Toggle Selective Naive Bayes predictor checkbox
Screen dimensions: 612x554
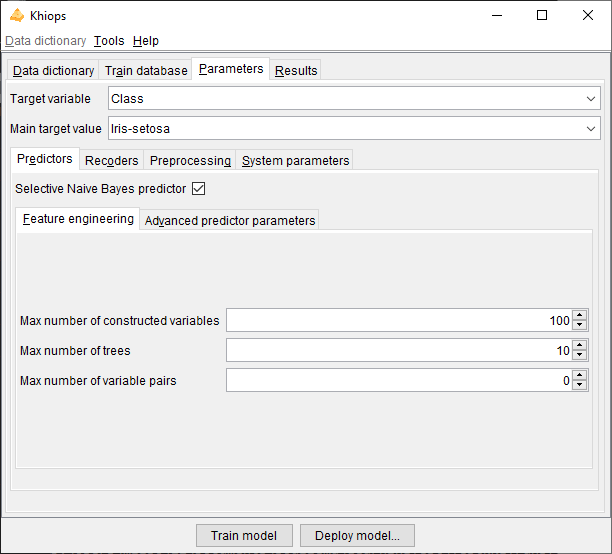[198, 188]
